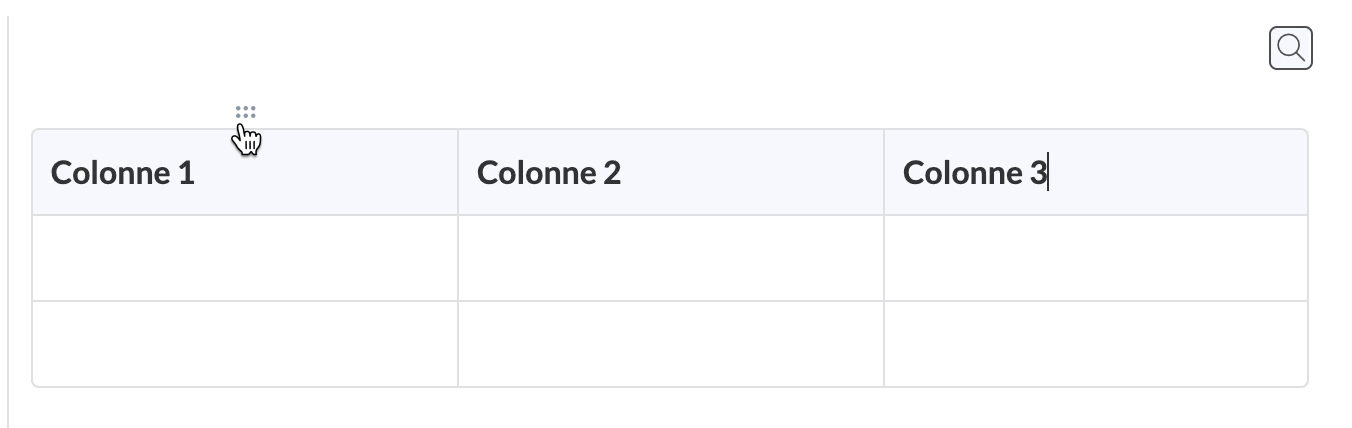Place cursor in Colonne 3 header
Viewport: 1352px width, 428px height.
click(x=1095, y=173)
